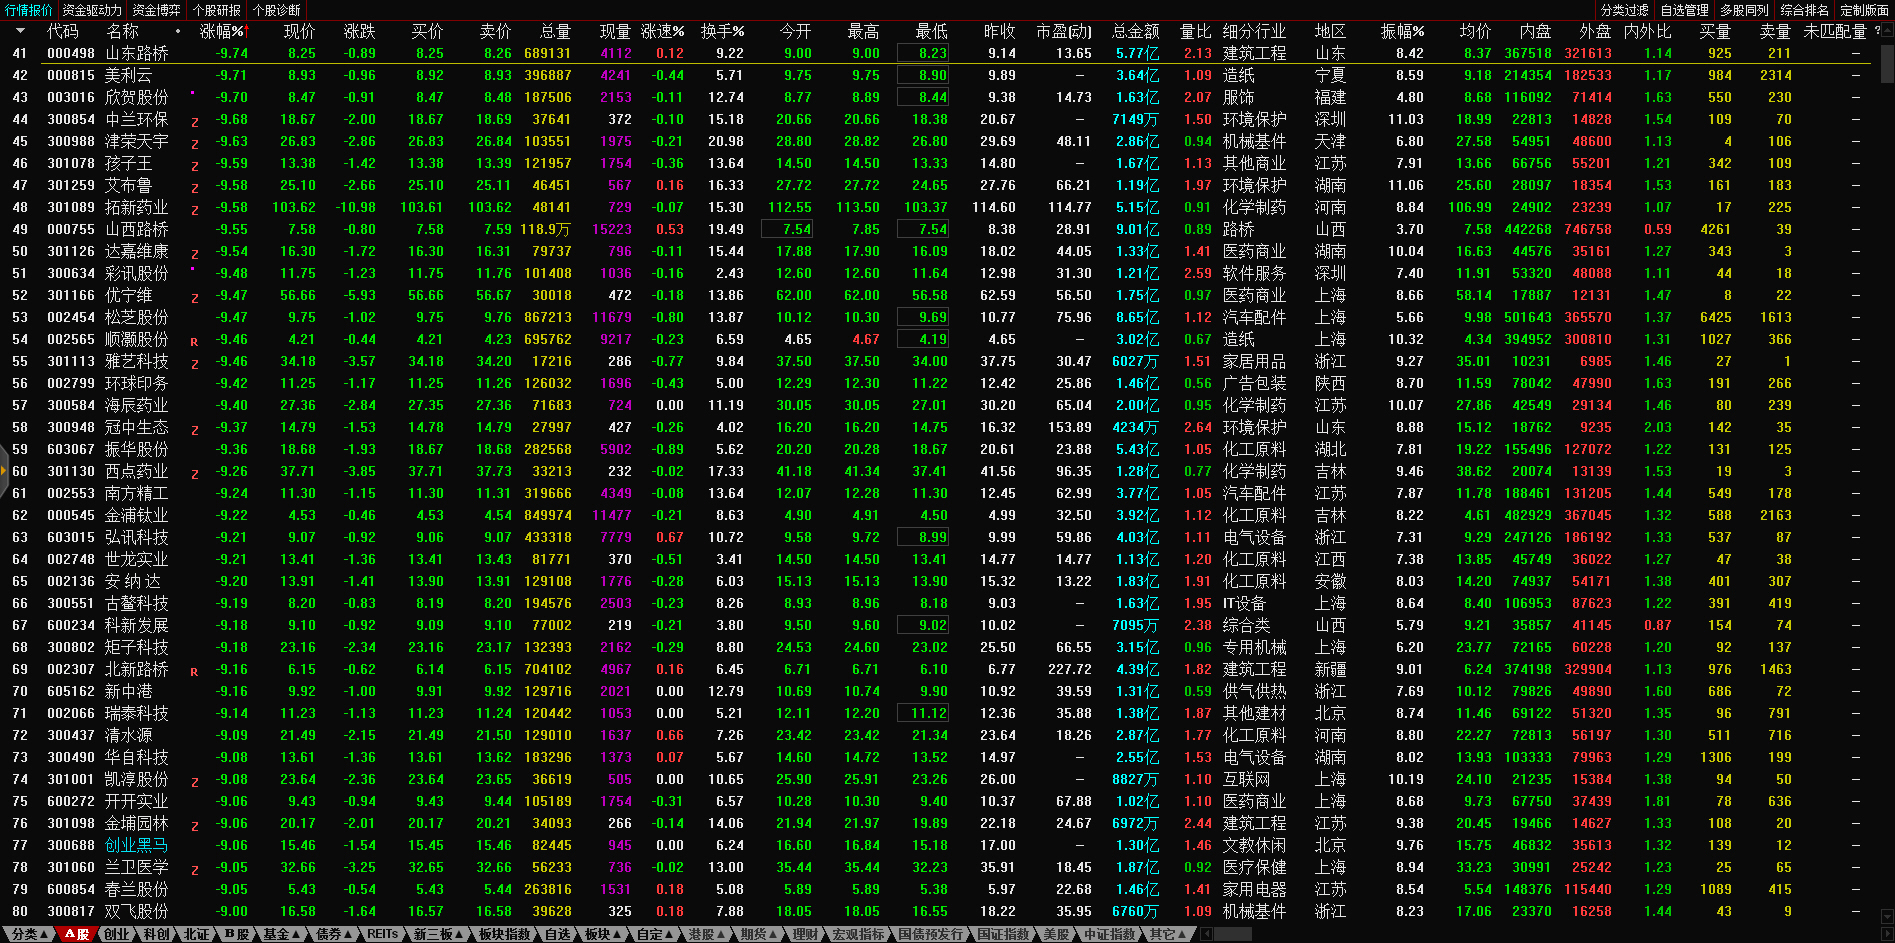Open the 其它 tab dropdown
The image size is (1895, 943).
(1167, 934)
